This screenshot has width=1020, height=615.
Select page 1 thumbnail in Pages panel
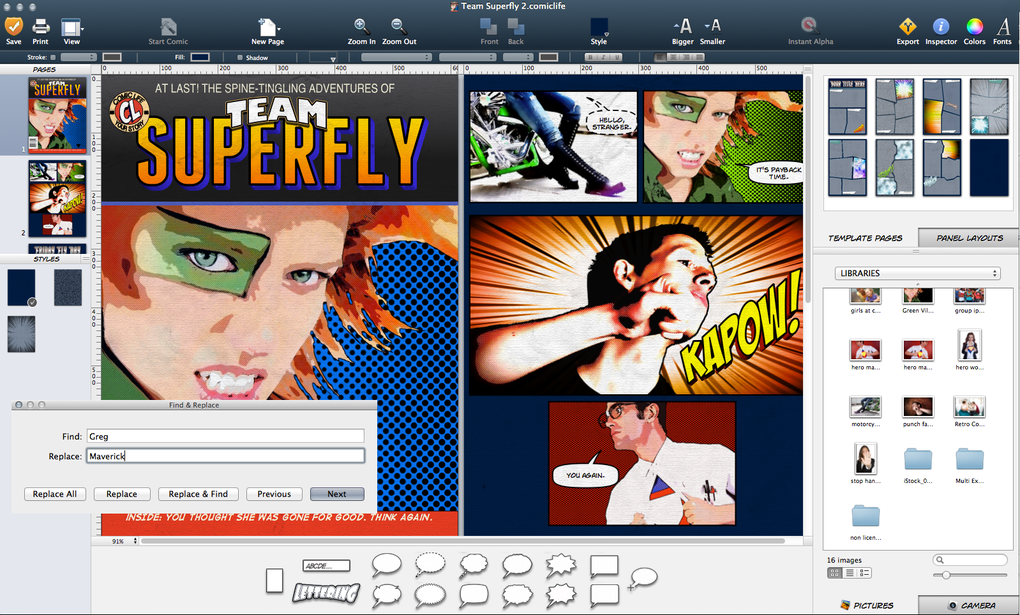click(57, 115)
